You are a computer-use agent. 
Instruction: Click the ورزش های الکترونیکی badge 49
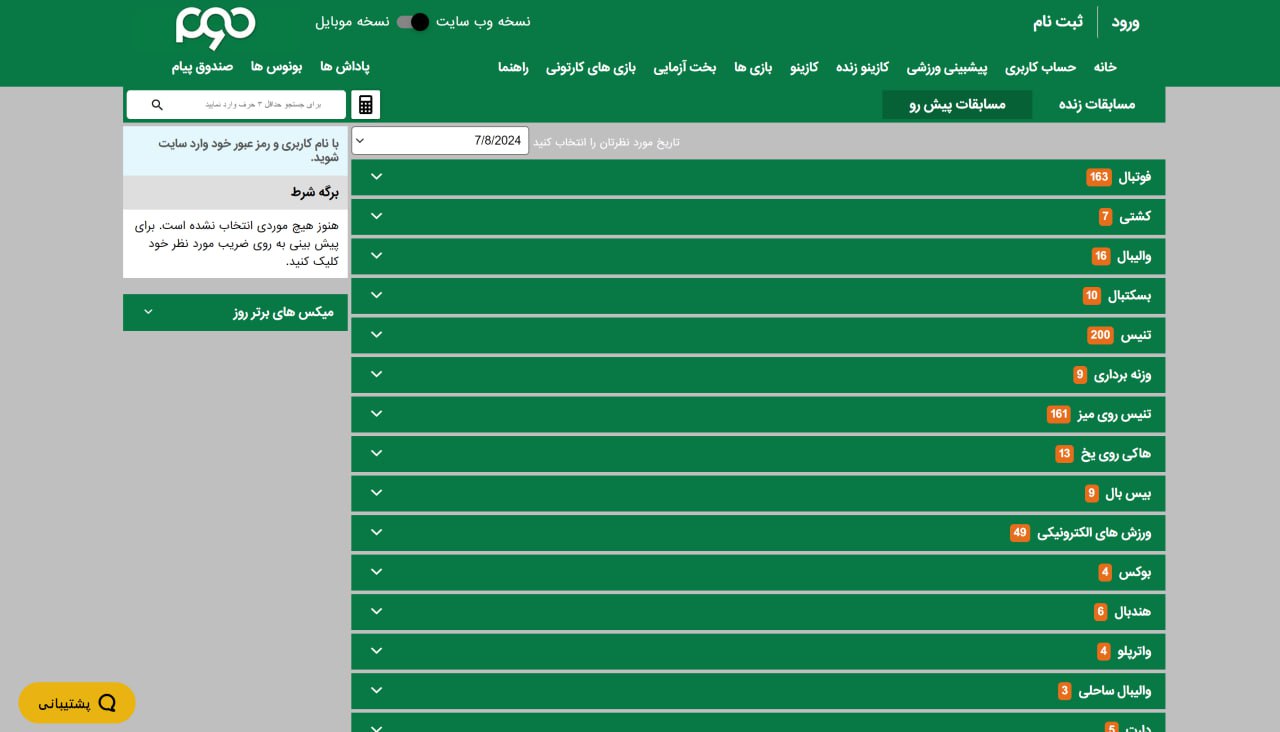(x=1020, y=532)
